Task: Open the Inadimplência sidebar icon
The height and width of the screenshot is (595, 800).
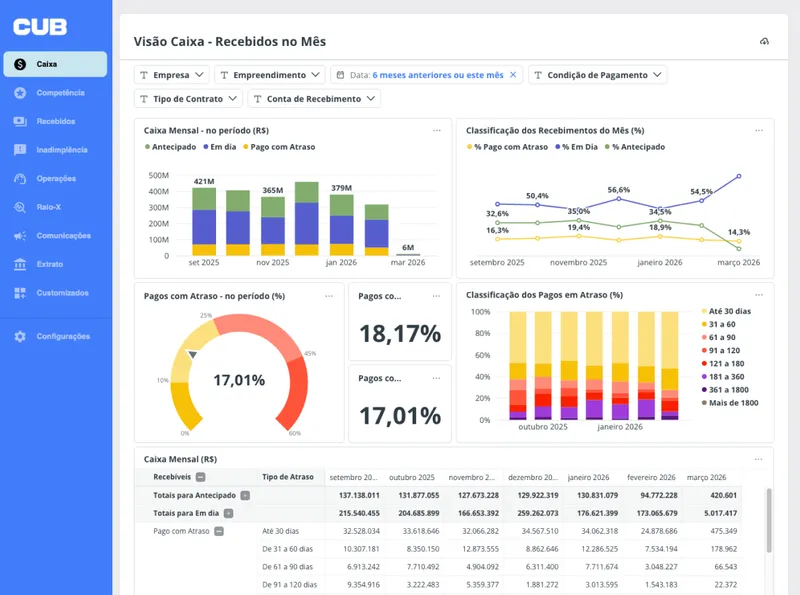Action: [x=20, y=150]
